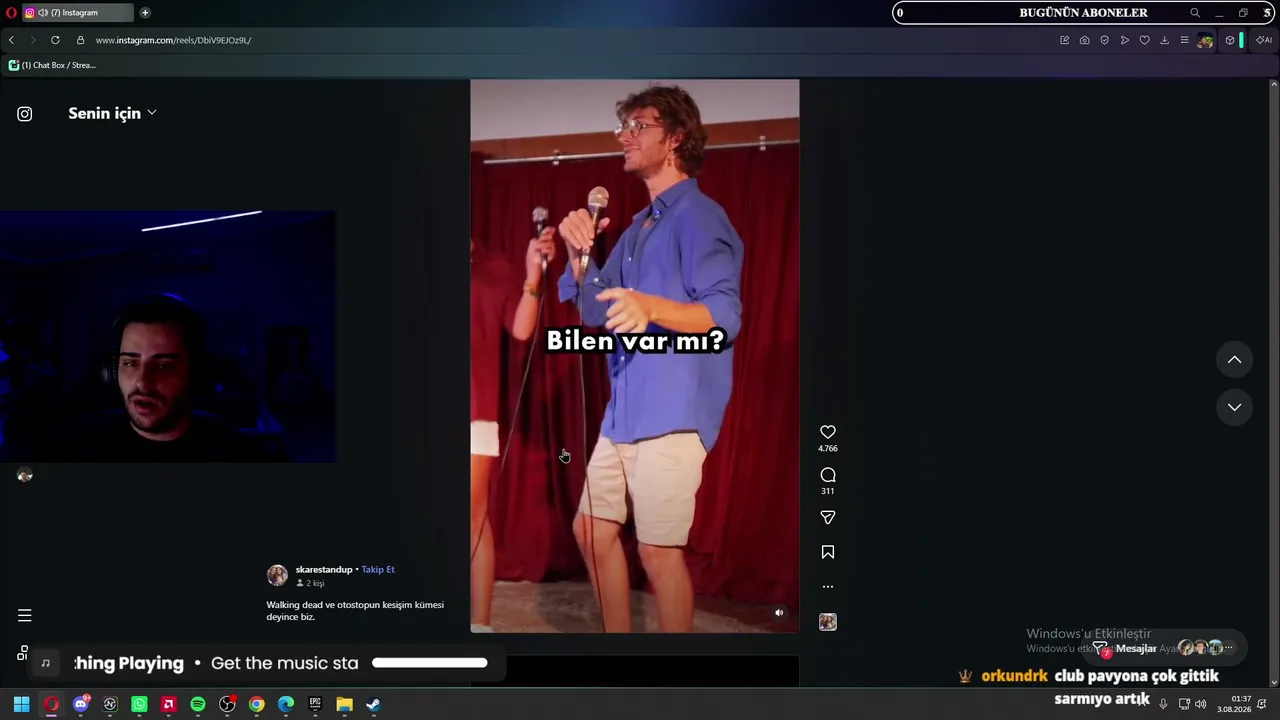Save the reel with the bookmark icon
This screenshot has width=1280, height=720.
pos(828,552)
